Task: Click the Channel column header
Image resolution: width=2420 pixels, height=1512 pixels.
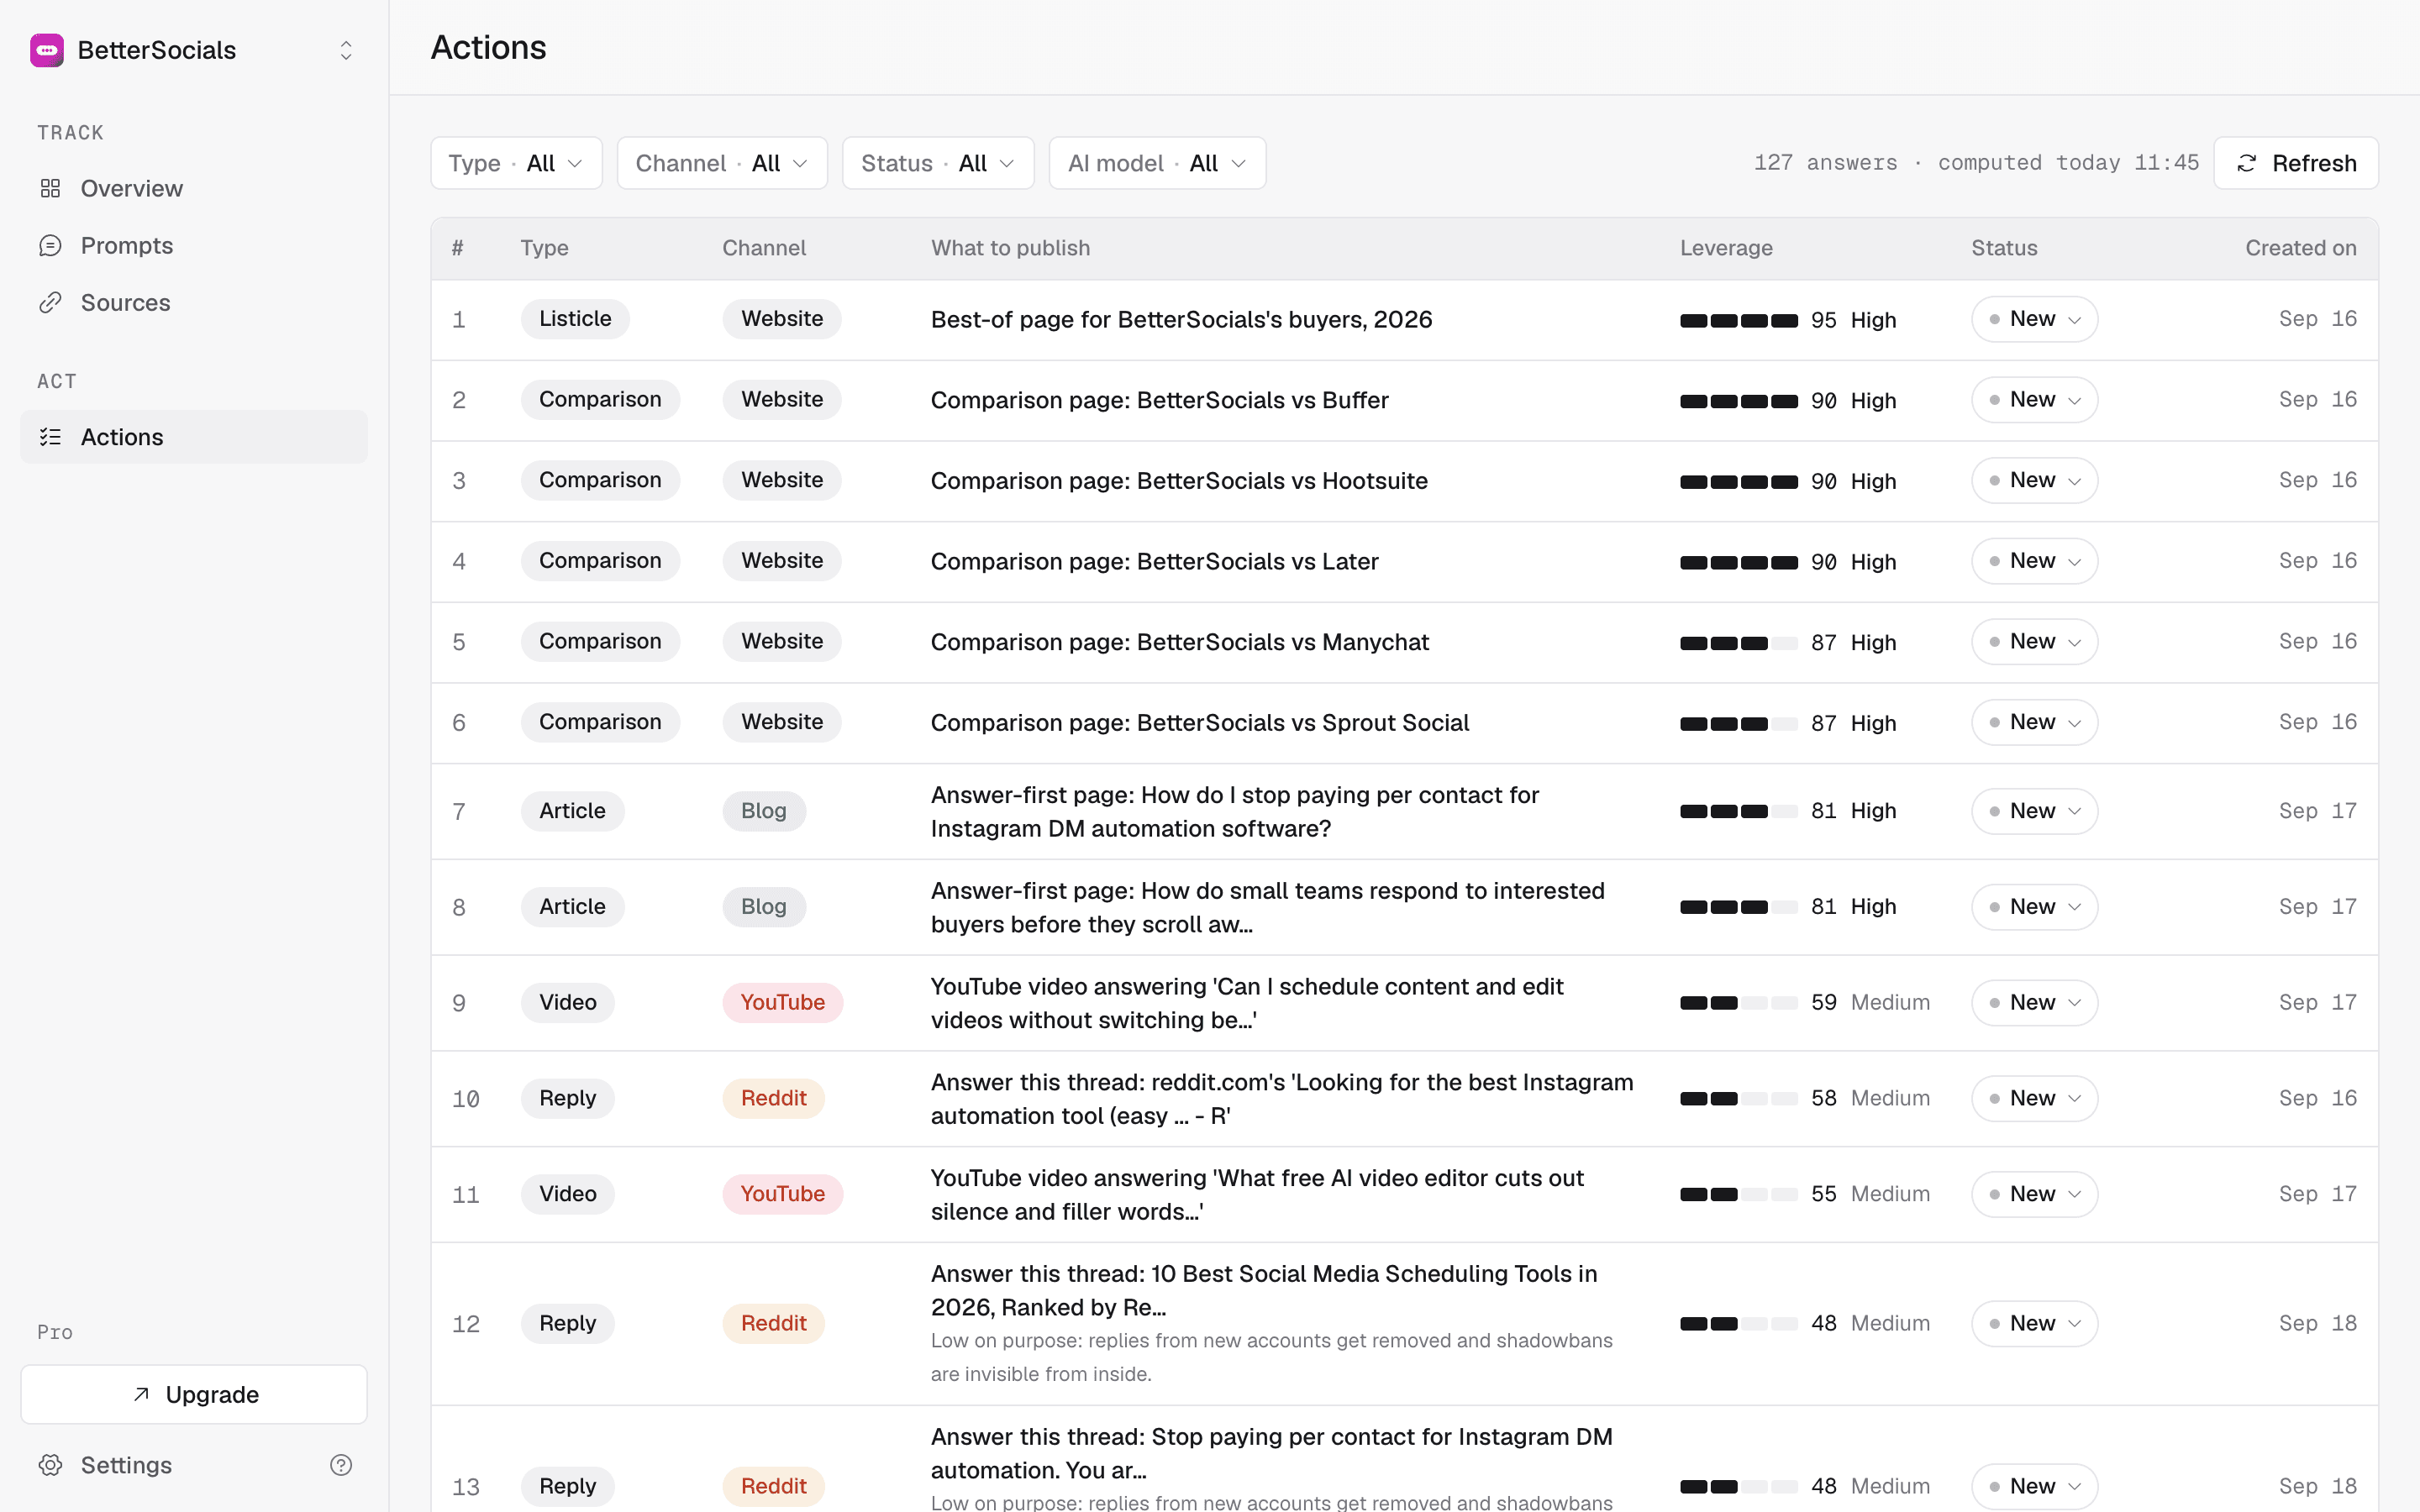Action: (x=764, y=248)
